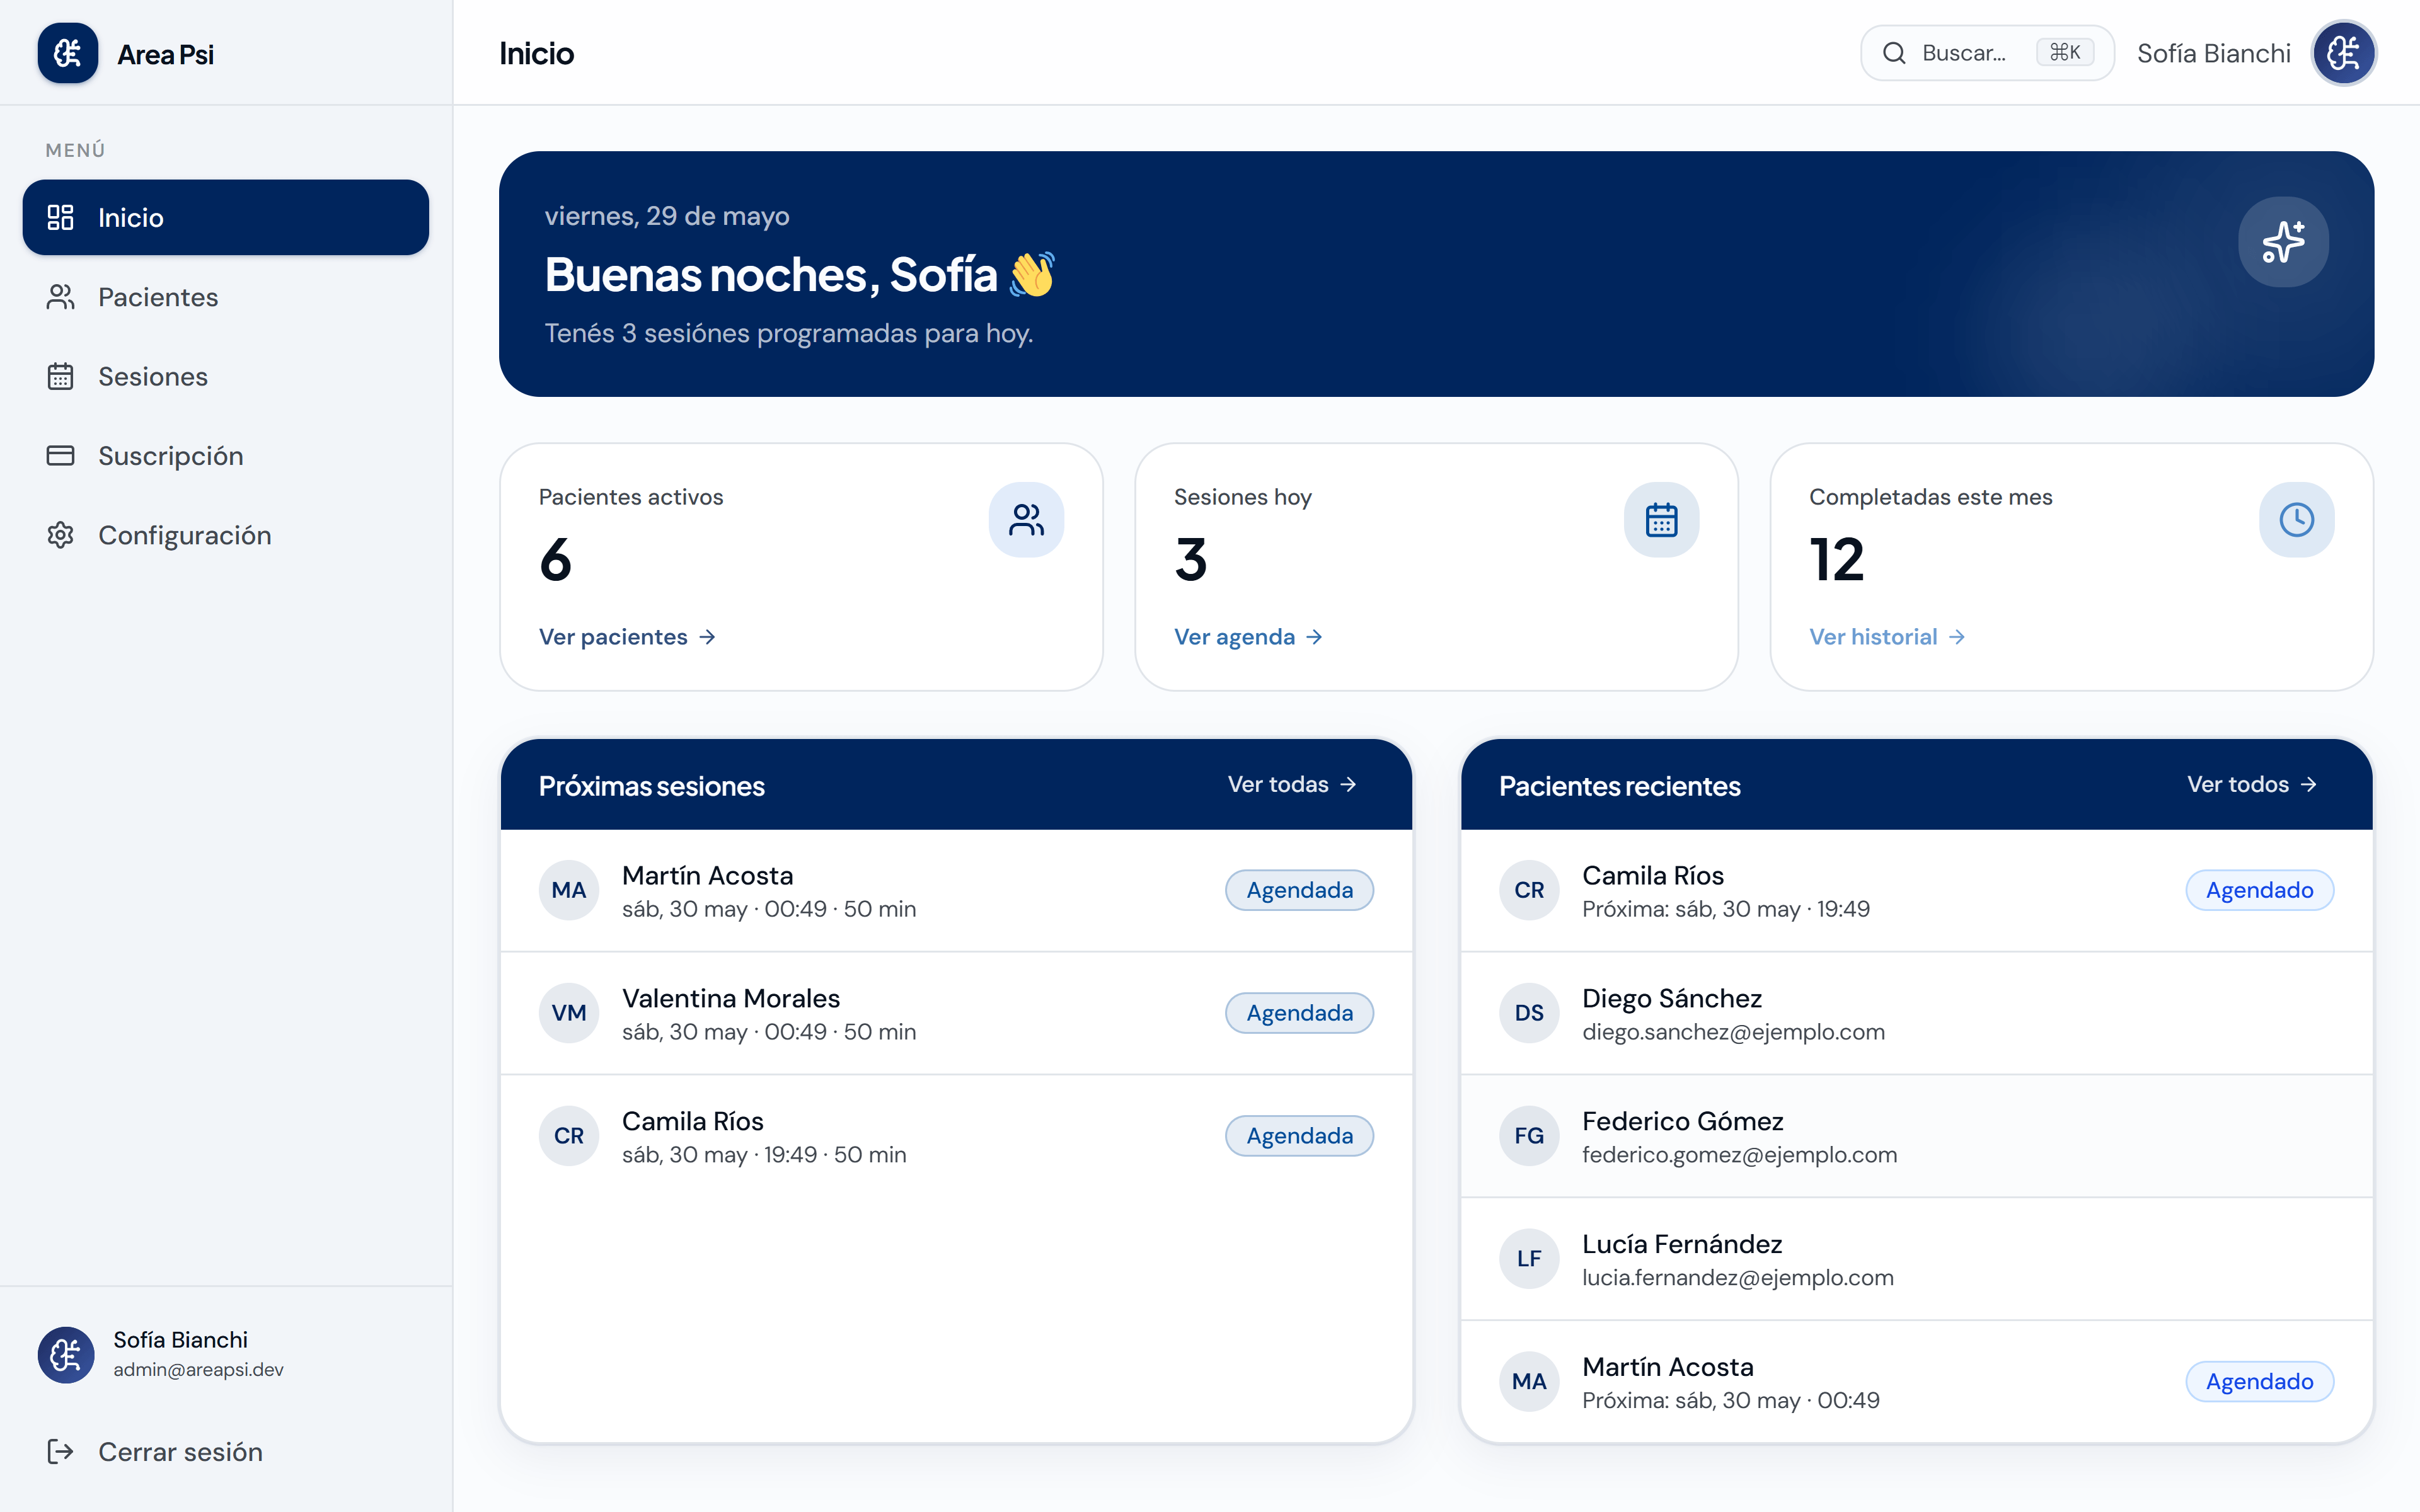
Task: Click the search magnifier icon
Action: coord(1894,53)
